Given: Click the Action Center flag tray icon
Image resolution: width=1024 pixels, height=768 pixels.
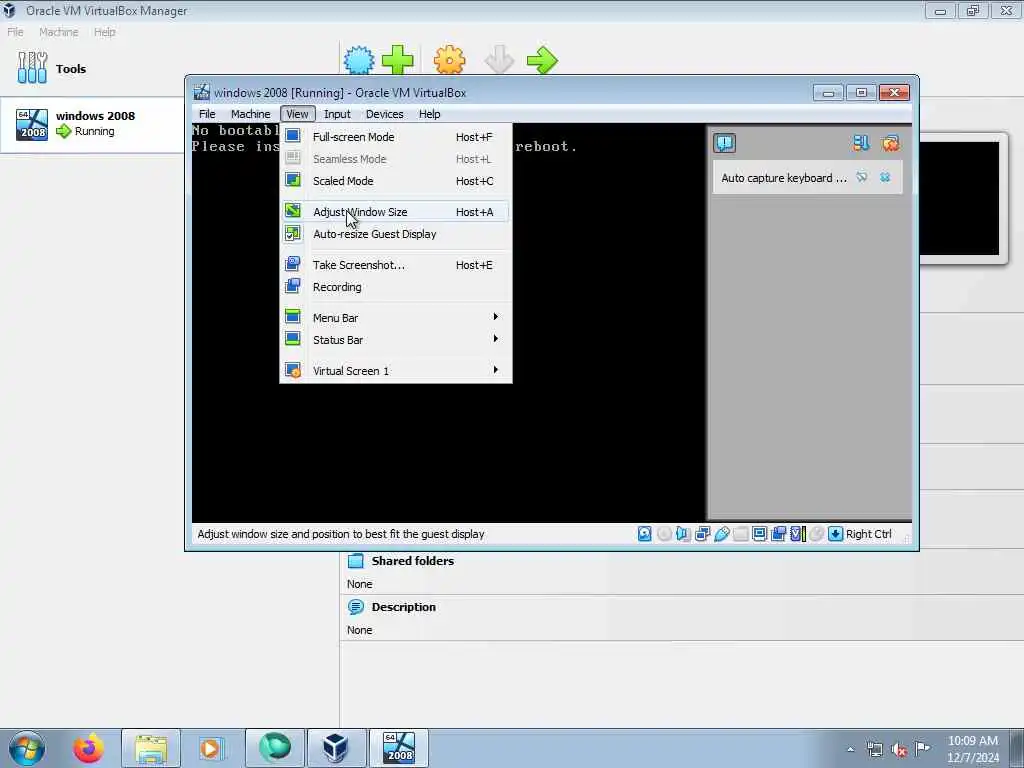Looking at the screenshot, I should pos(922,749).
